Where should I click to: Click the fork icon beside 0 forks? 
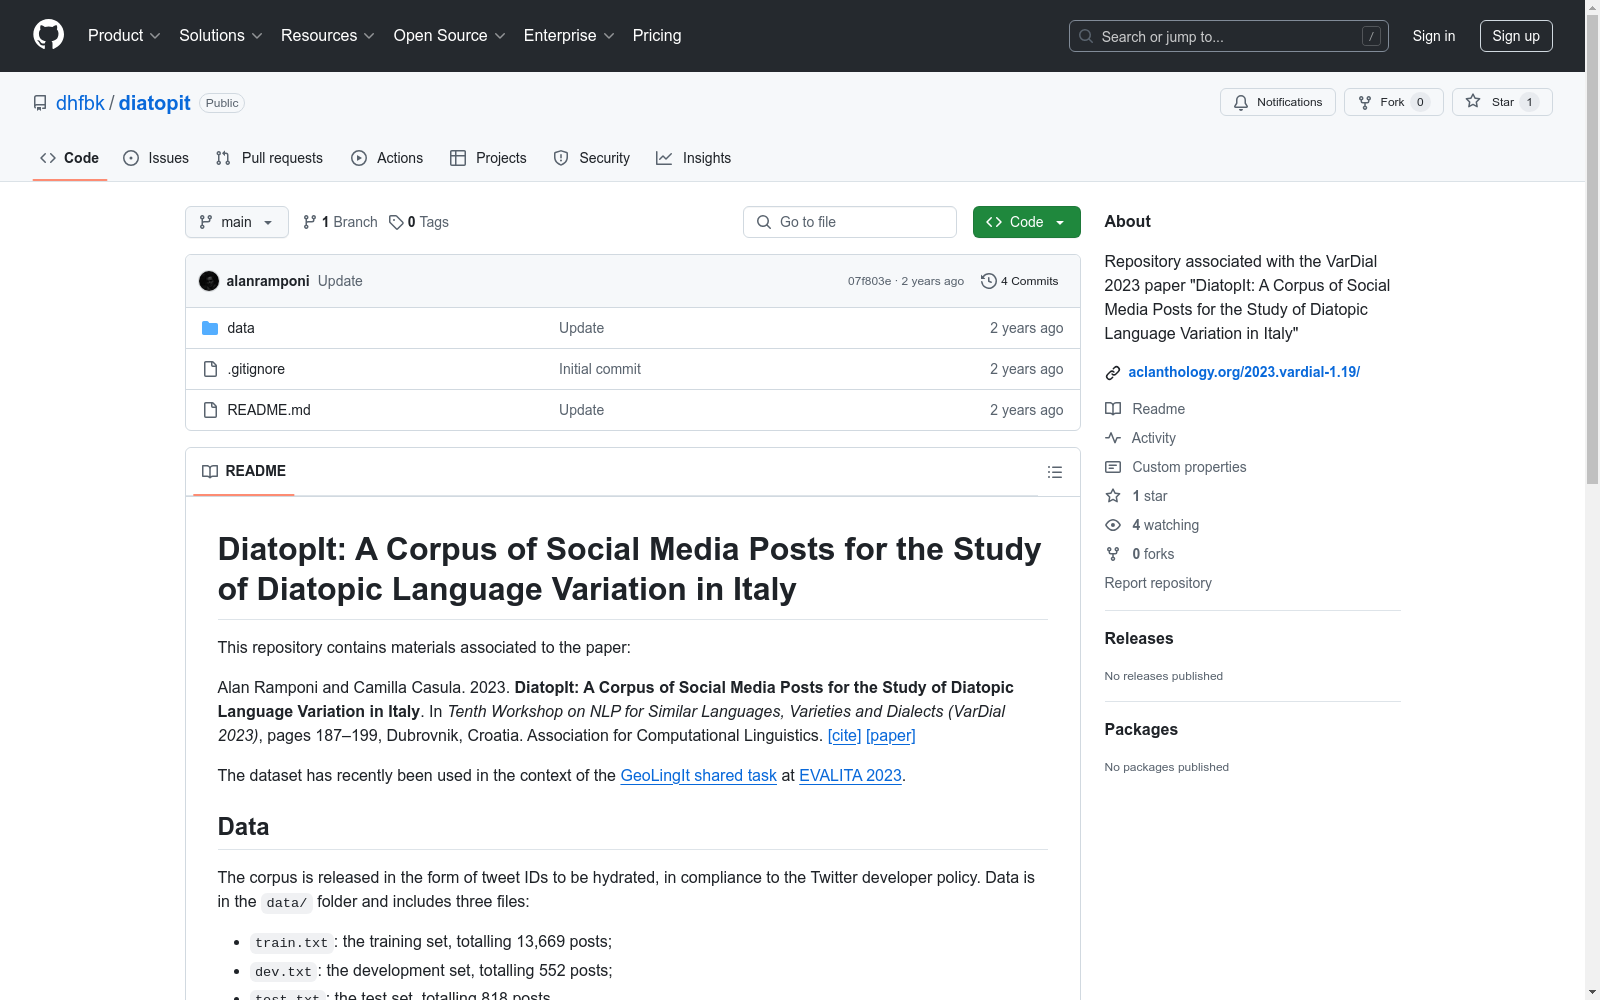pyautogui.click(x=1113, y=554)
